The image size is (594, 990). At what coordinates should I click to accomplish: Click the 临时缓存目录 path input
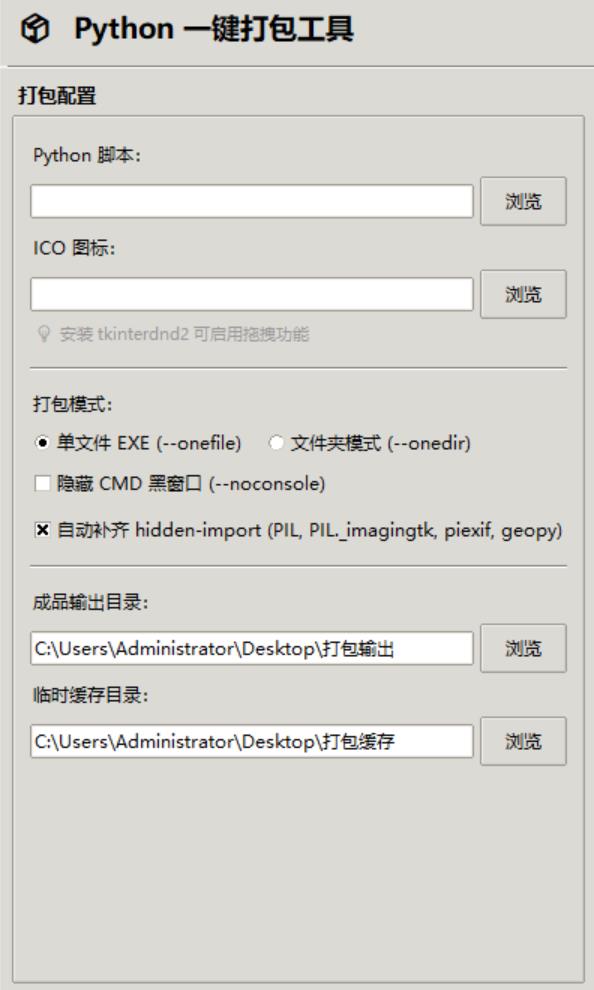pyautogui.click(x=252, y=741)
